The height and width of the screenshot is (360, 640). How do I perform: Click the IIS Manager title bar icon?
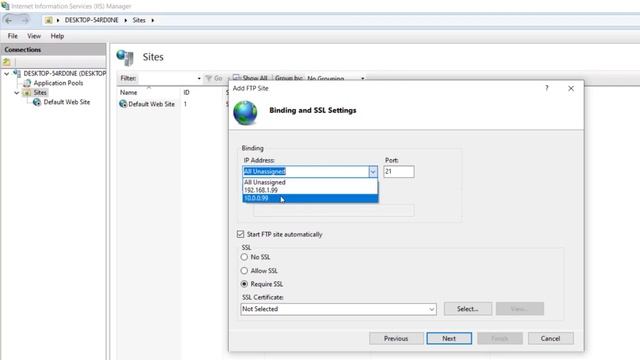coord(5,6)
